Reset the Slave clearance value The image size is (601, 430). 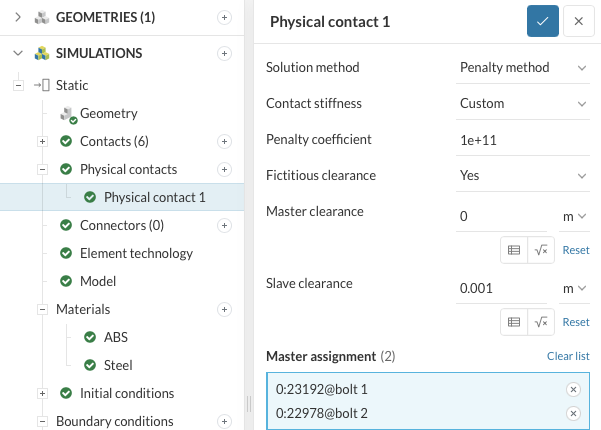(576, 322)
